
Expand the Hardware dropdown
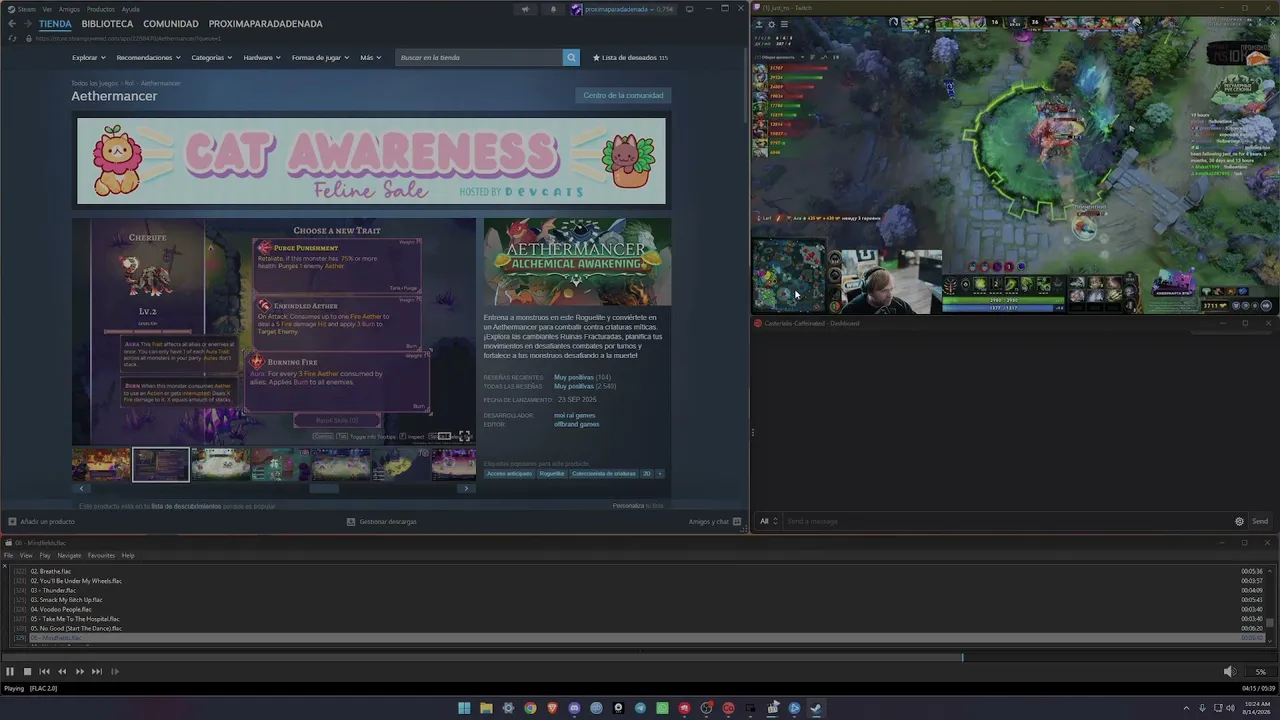[262, 58]
